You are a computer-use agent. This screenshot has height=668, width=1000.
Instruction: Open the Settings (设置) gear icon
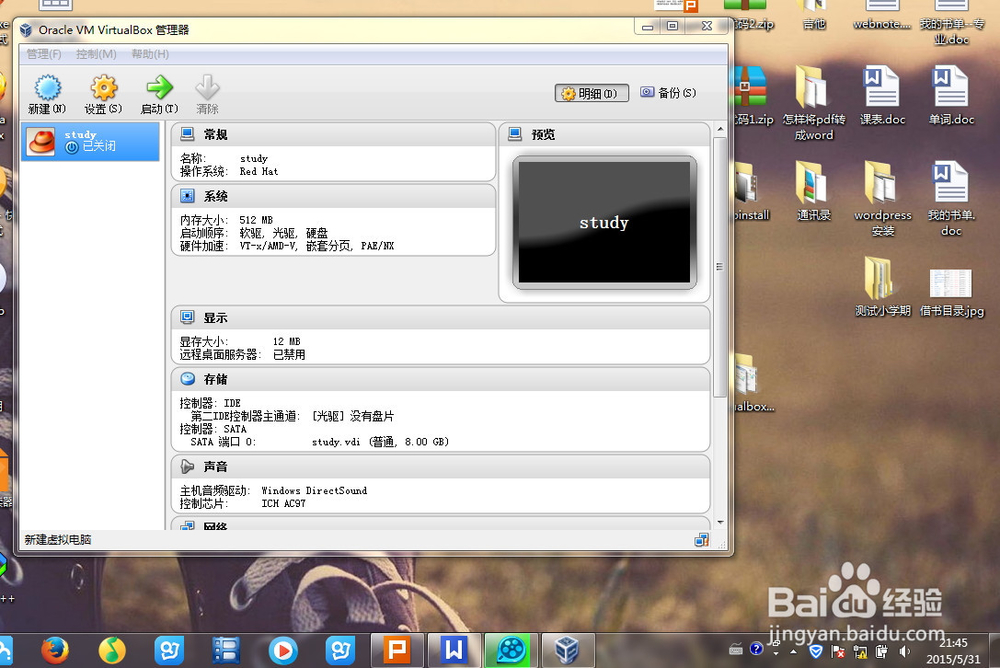tap(103, 88)
